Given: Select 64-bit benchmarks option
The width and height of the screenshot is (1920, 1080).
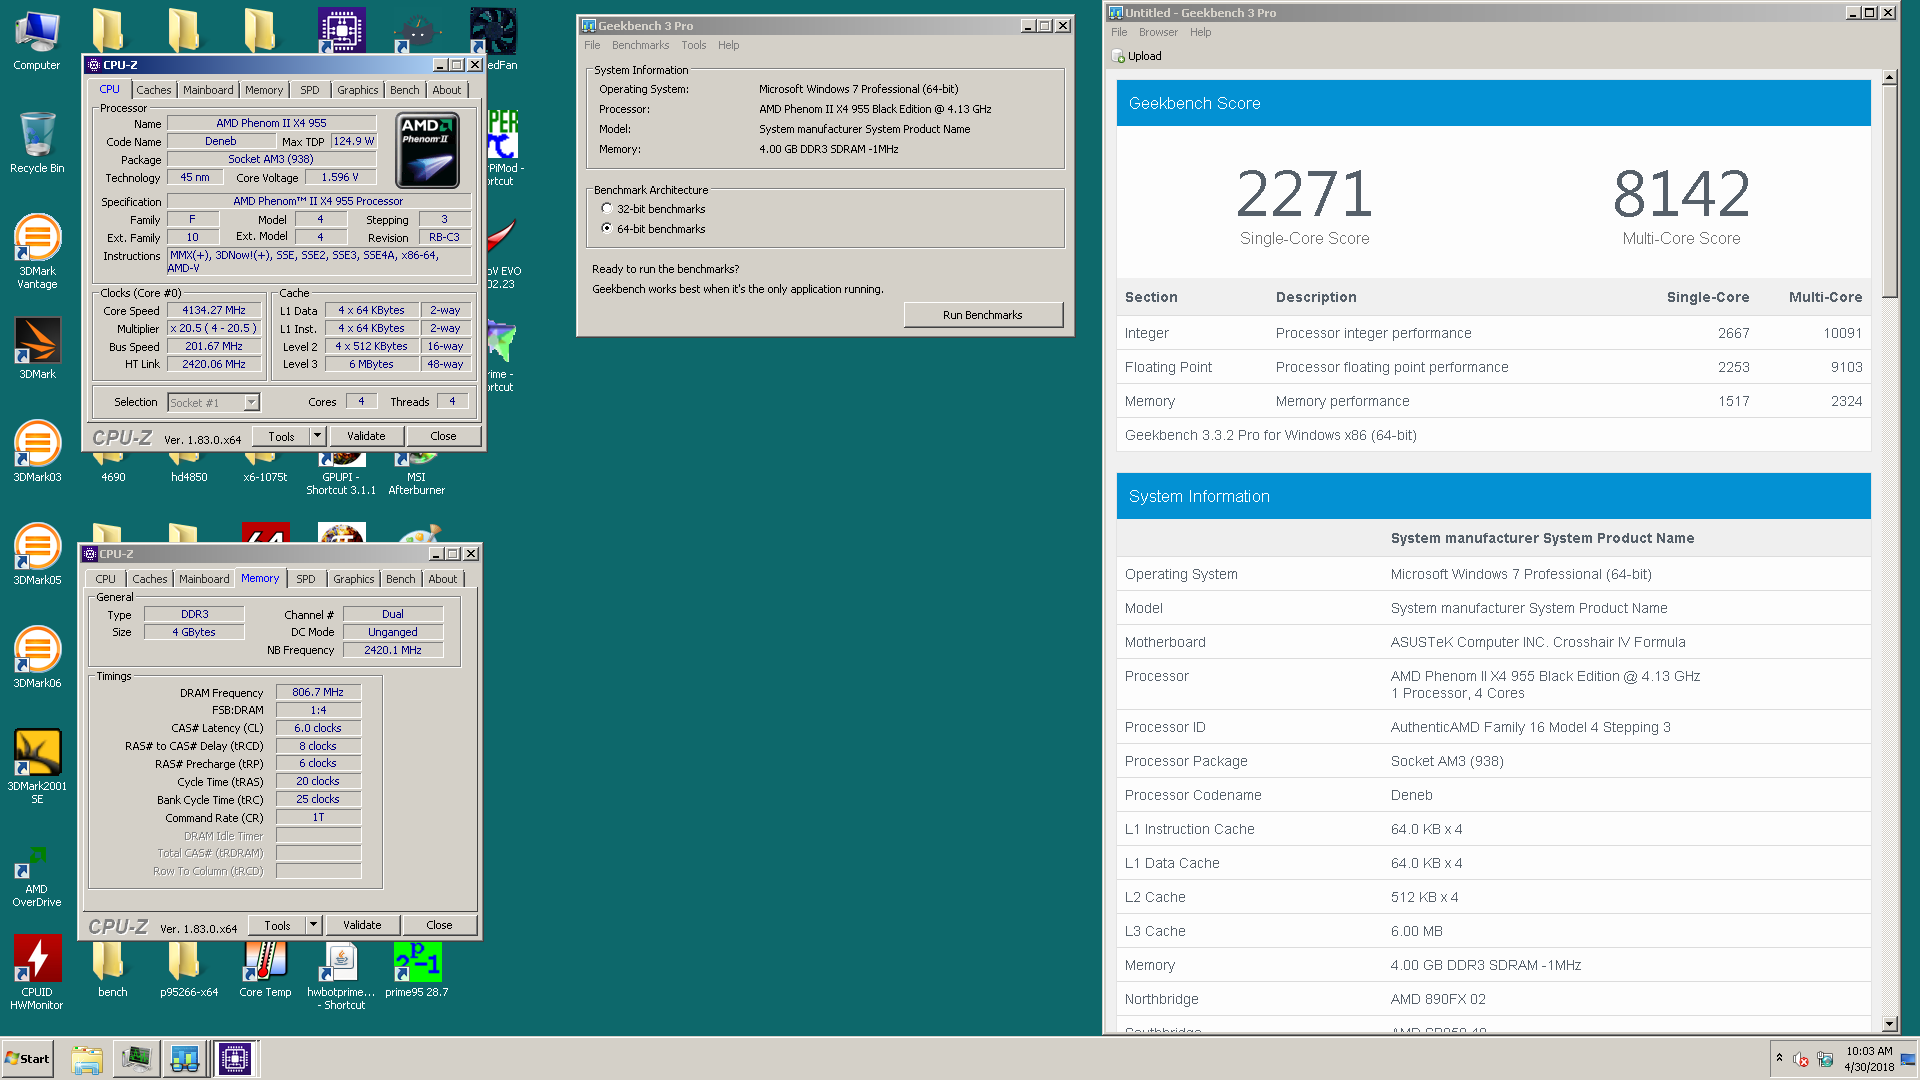Looking at the screenshot, I should coord(607,229).
